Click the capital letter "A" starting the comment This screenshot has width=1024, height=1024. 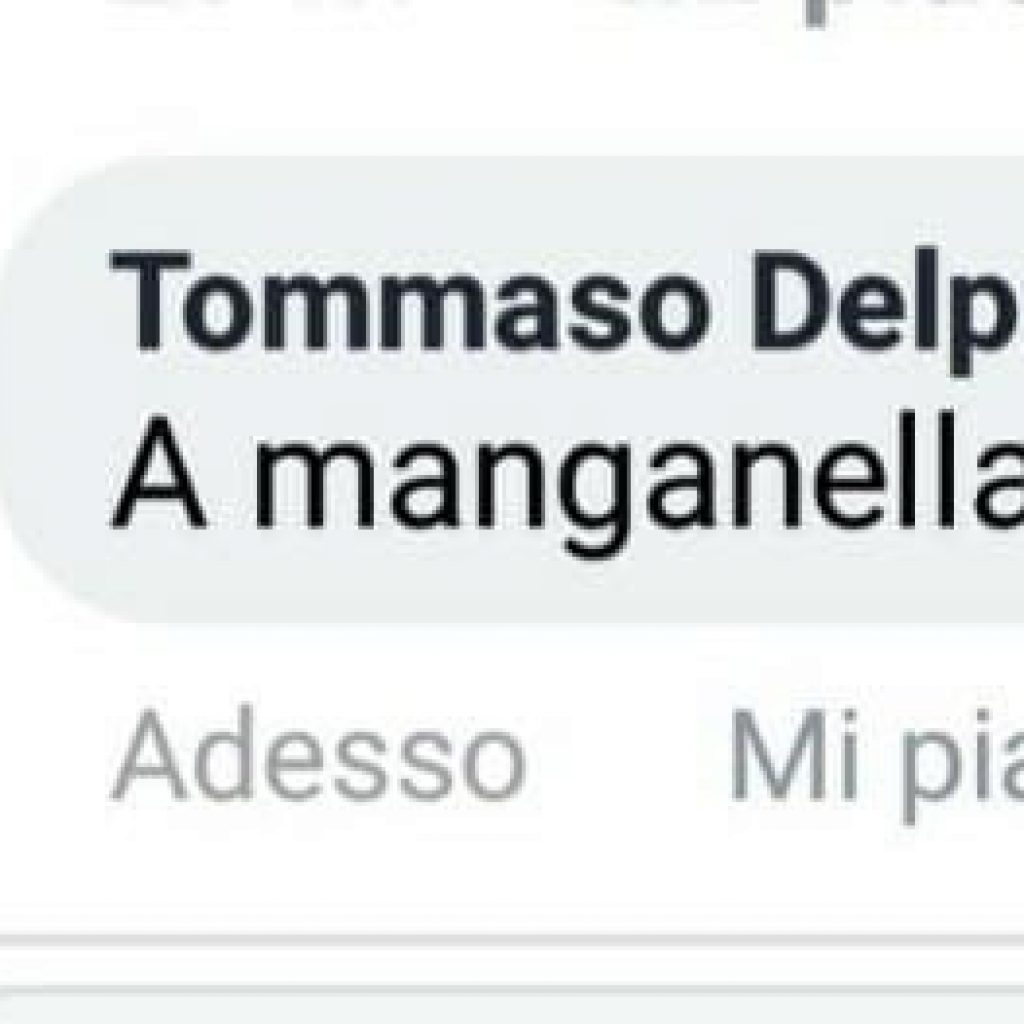[x=158, y=471]
